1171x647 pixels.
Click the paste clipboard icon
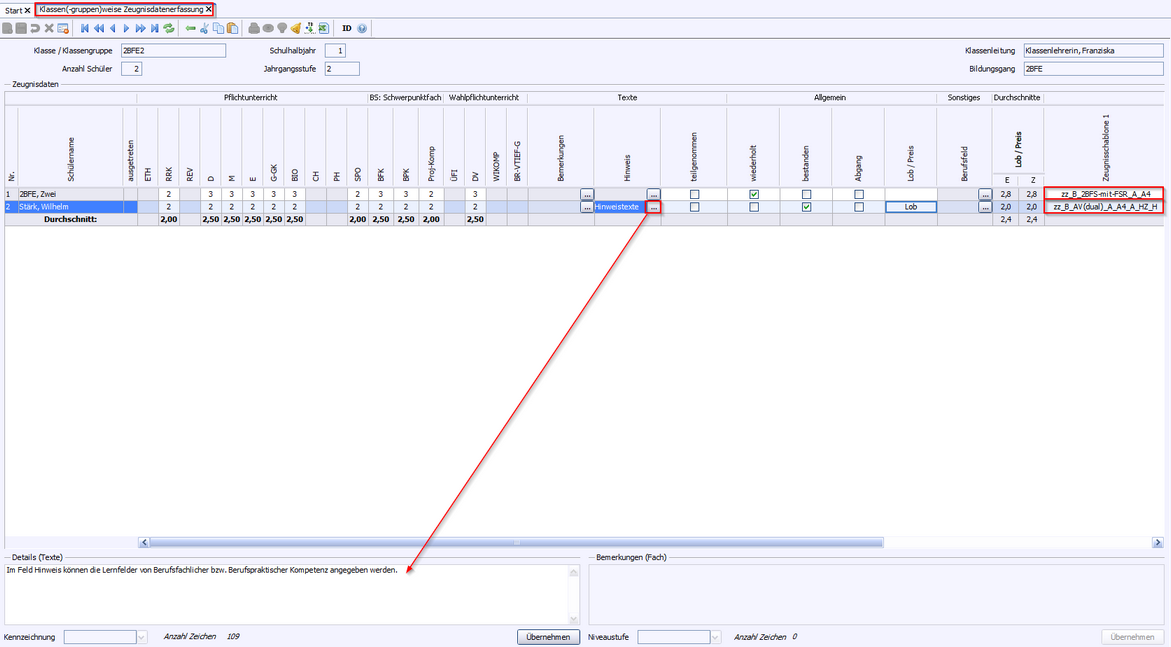pyautogui.click(x=232, y=29)
